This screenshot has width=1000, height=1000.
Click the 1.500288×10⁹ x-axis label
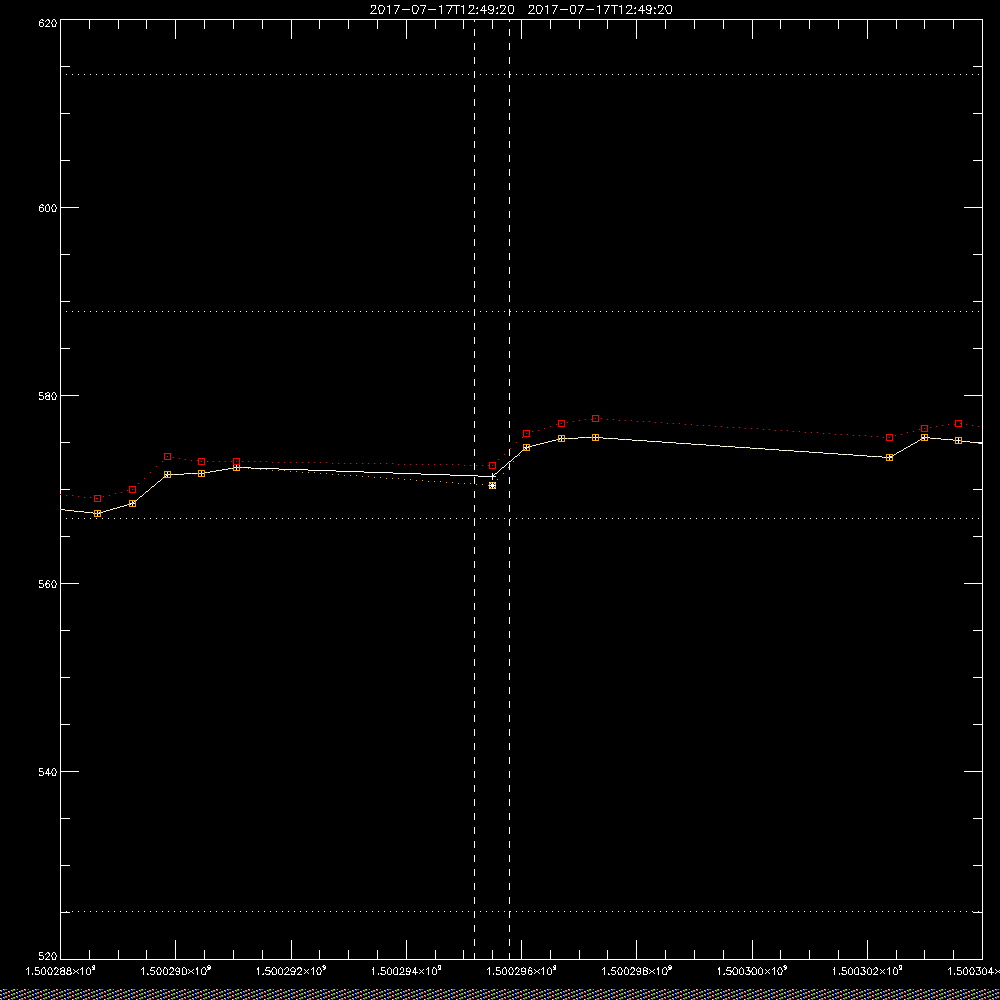click(60, 971)
